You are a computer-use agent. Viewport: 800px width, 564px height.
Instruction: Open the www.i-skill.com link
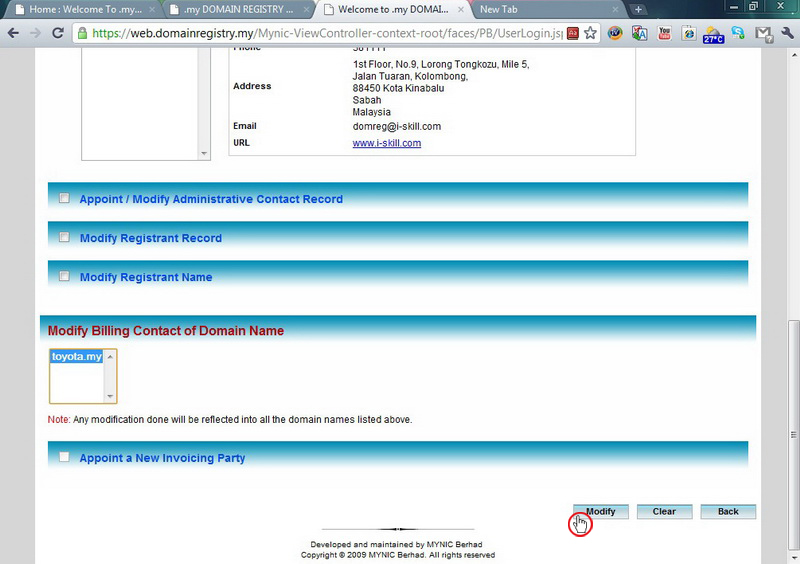[387, 143]
